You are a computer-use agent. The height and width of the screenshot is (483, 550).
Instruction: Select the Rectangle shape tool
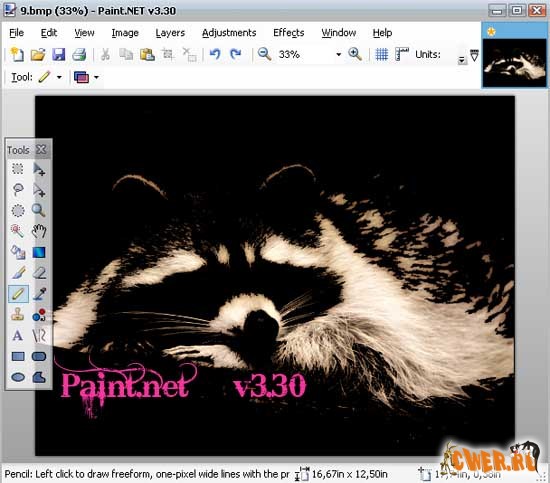(x=18, y=357)
